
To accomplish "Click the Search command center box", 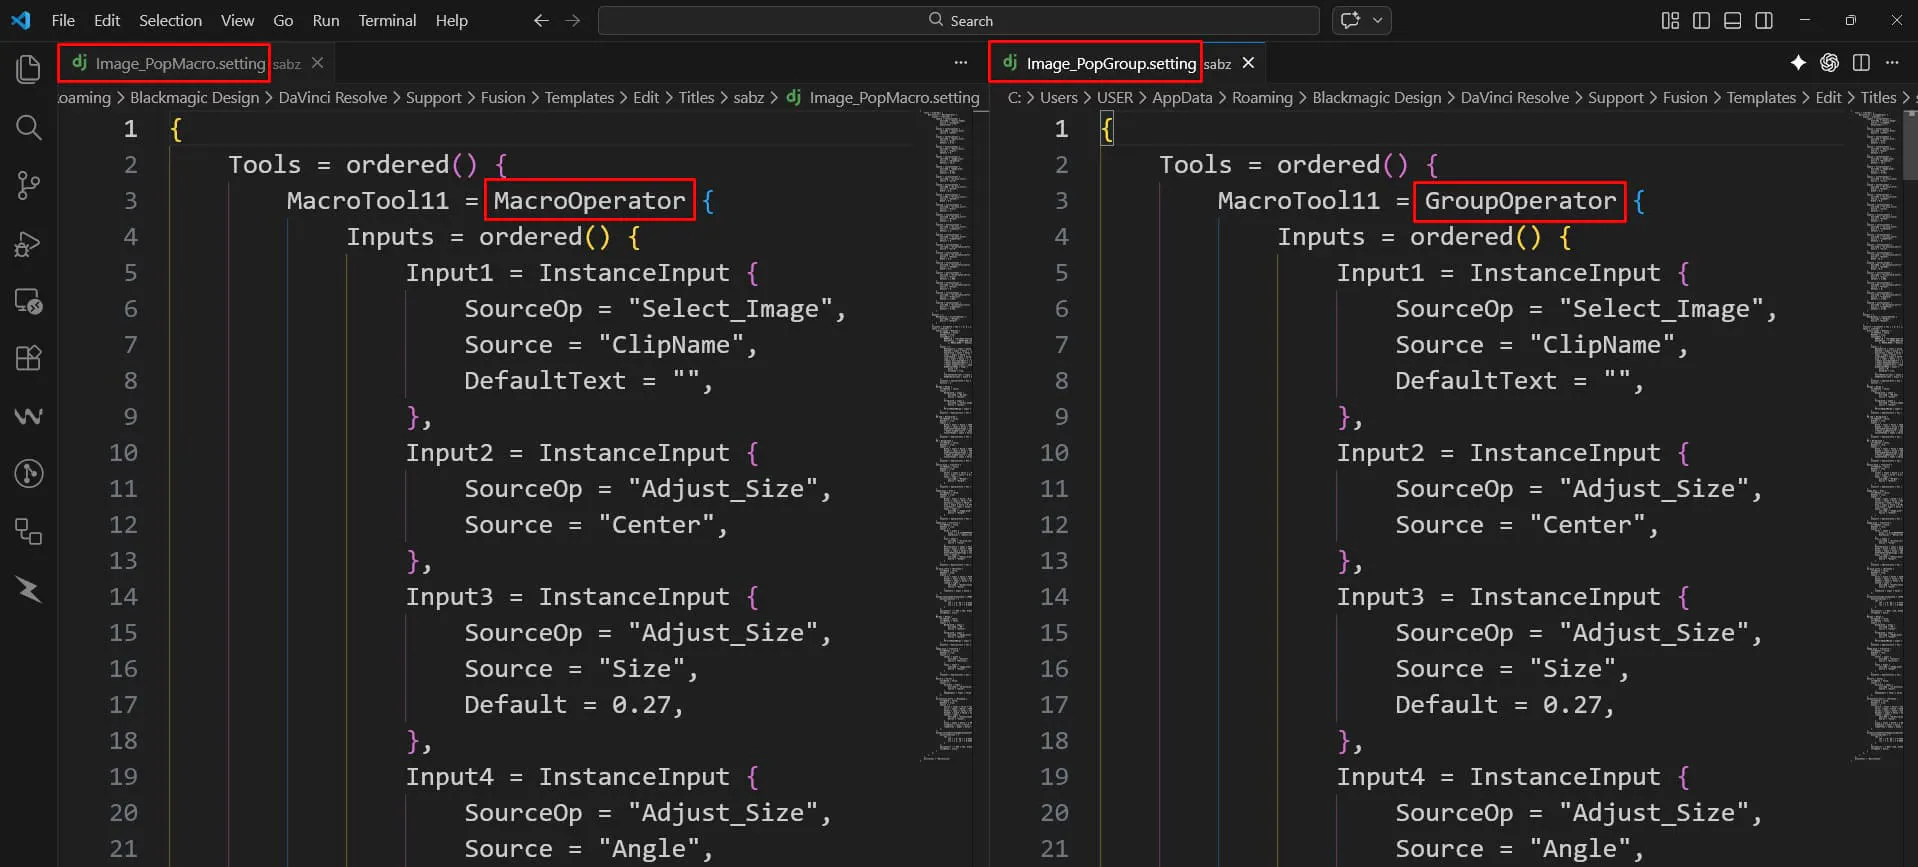I will (x=959, y=20).
